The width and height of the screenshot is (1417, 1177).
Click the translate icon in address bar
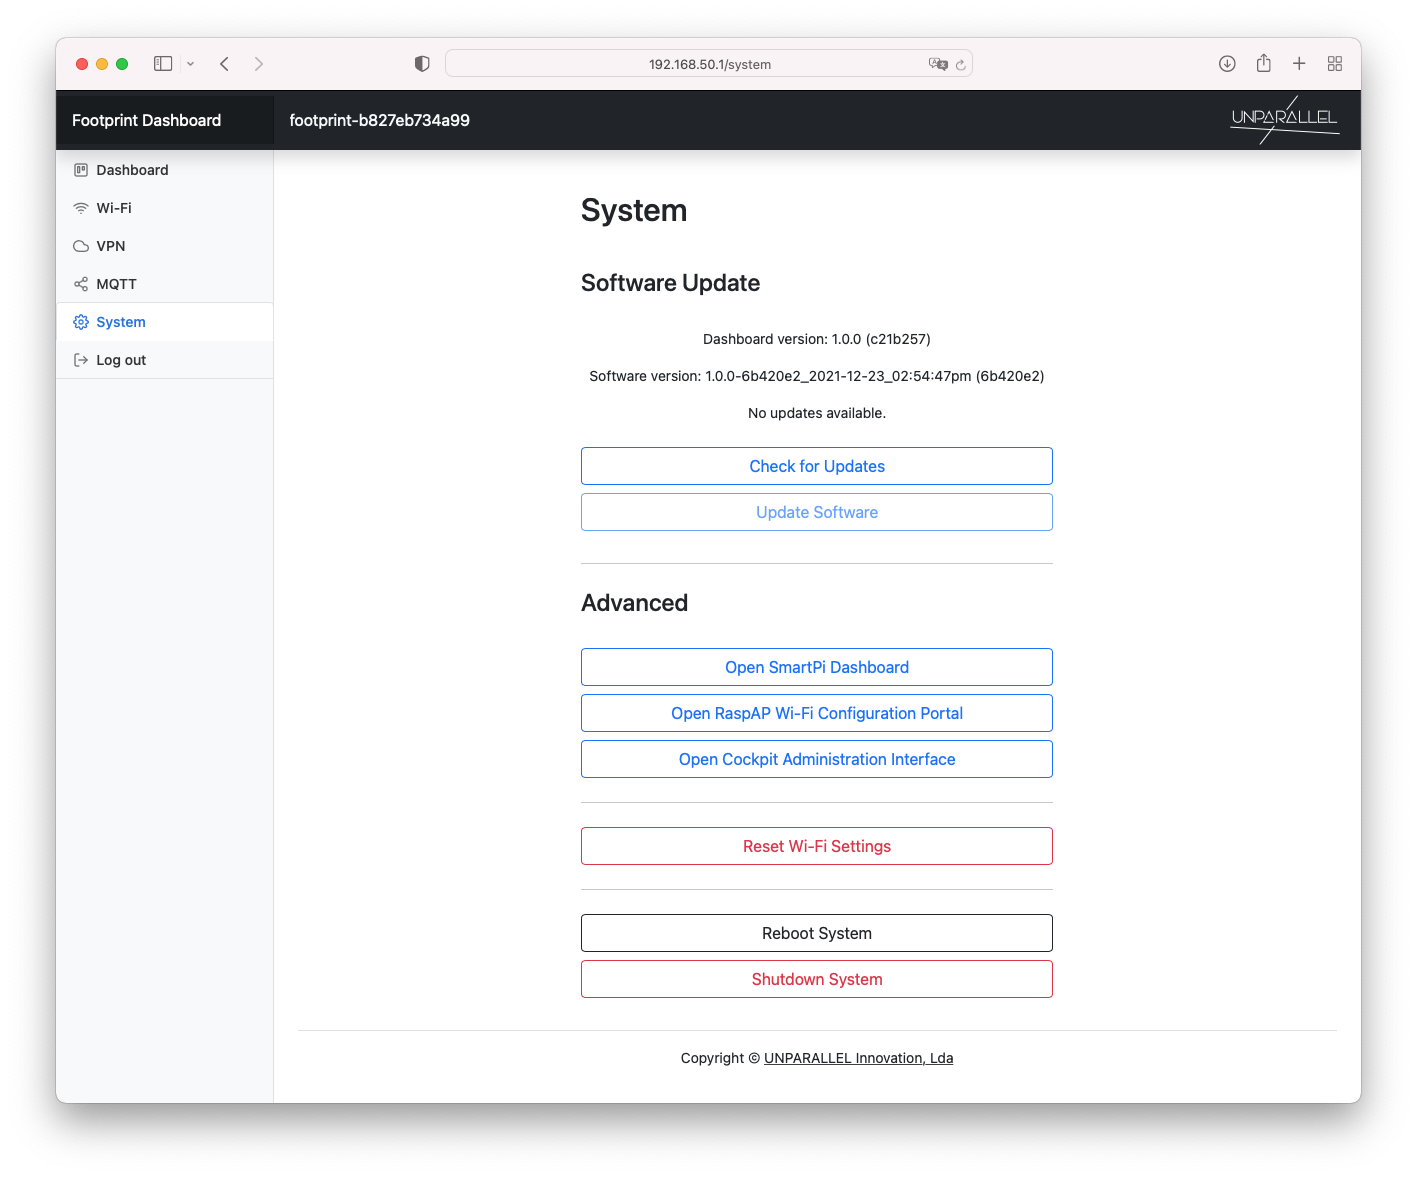938,64
